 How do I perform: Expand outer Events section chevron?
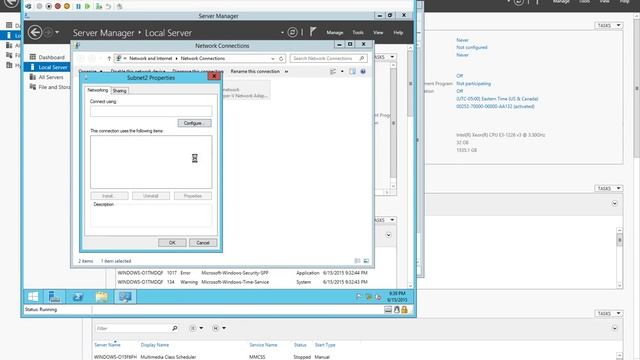pyautogui.click(x=614, y=203)
